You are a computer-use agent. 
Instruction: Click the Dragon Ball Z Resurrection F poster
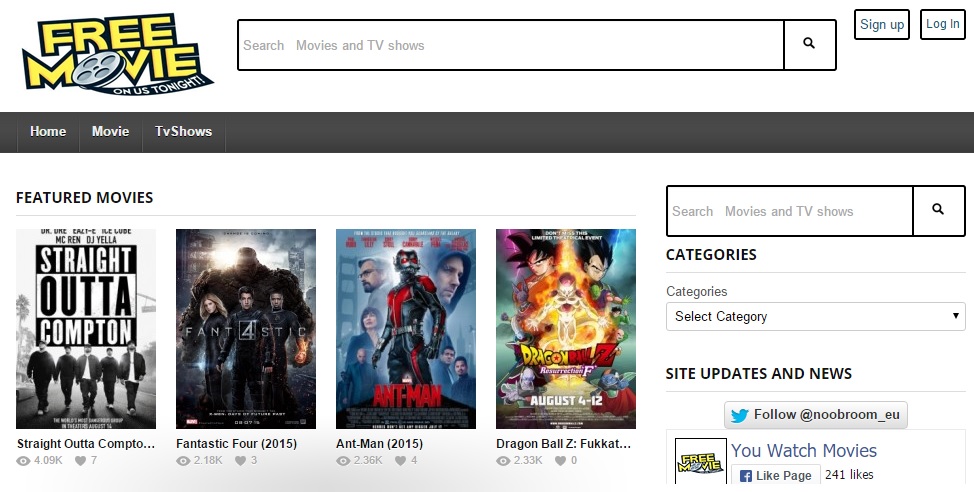[566, 329]
